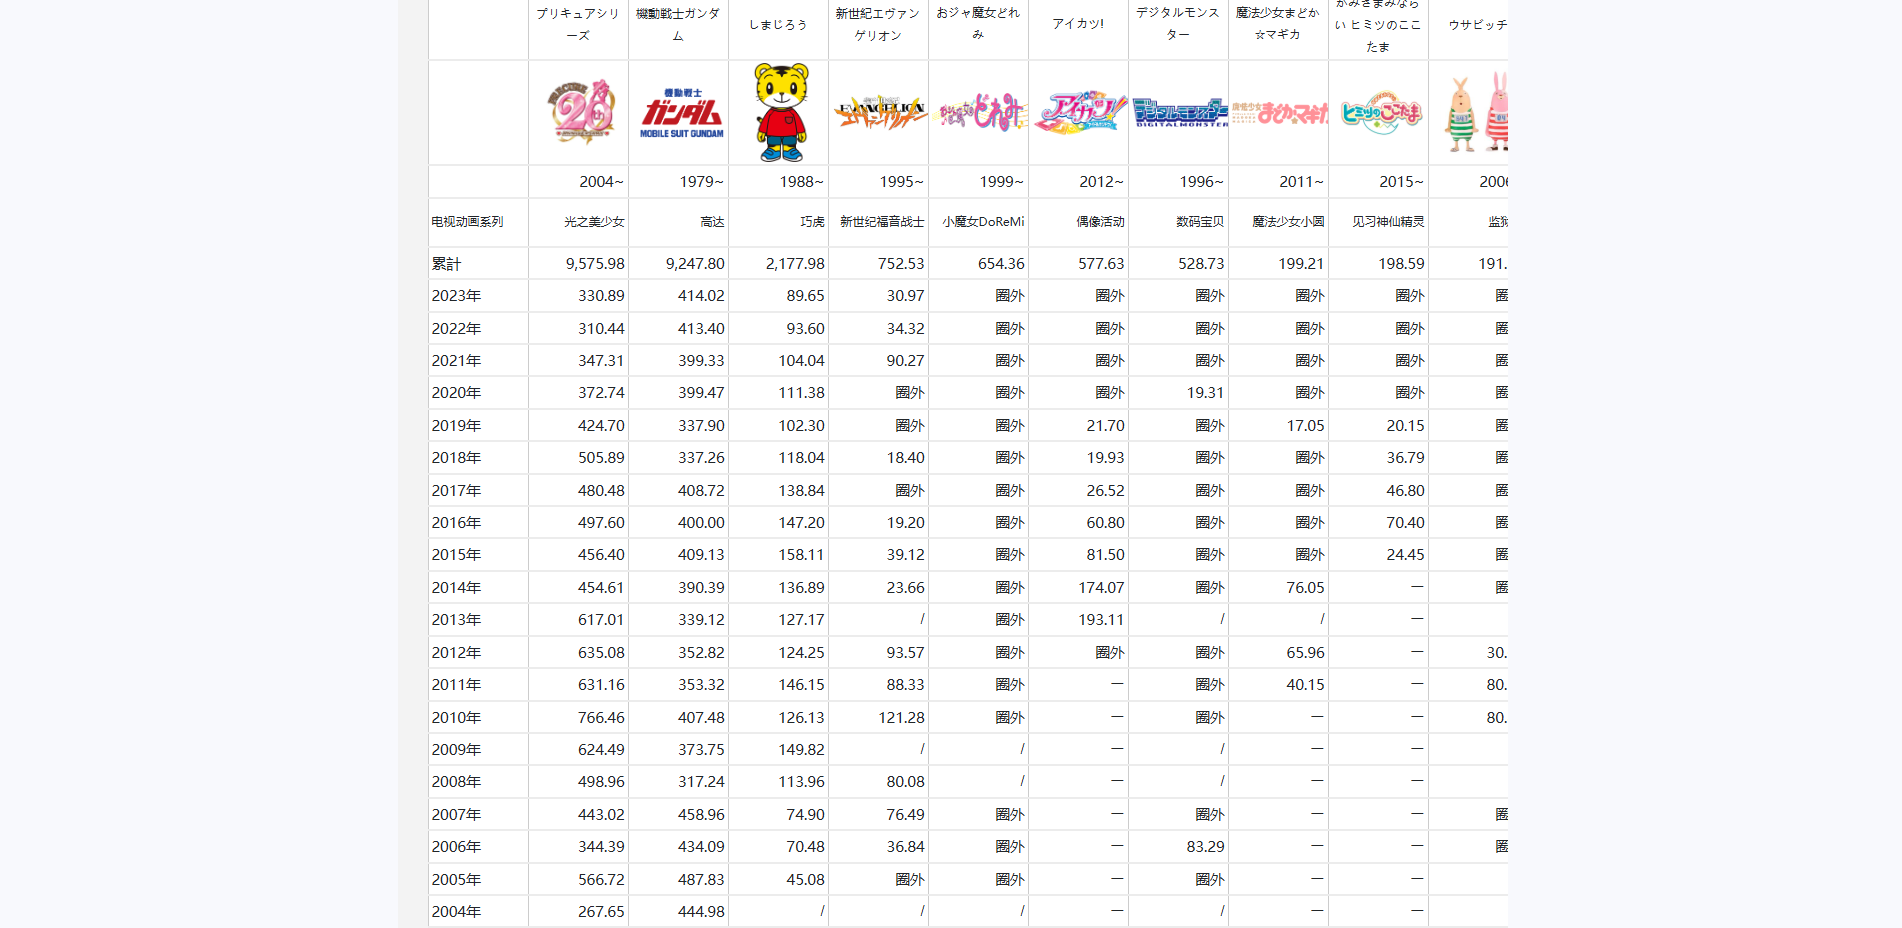Click the 新世纪福音战士 name cell
This screenshot has width=1902, height=928.
tap(882, 221)
